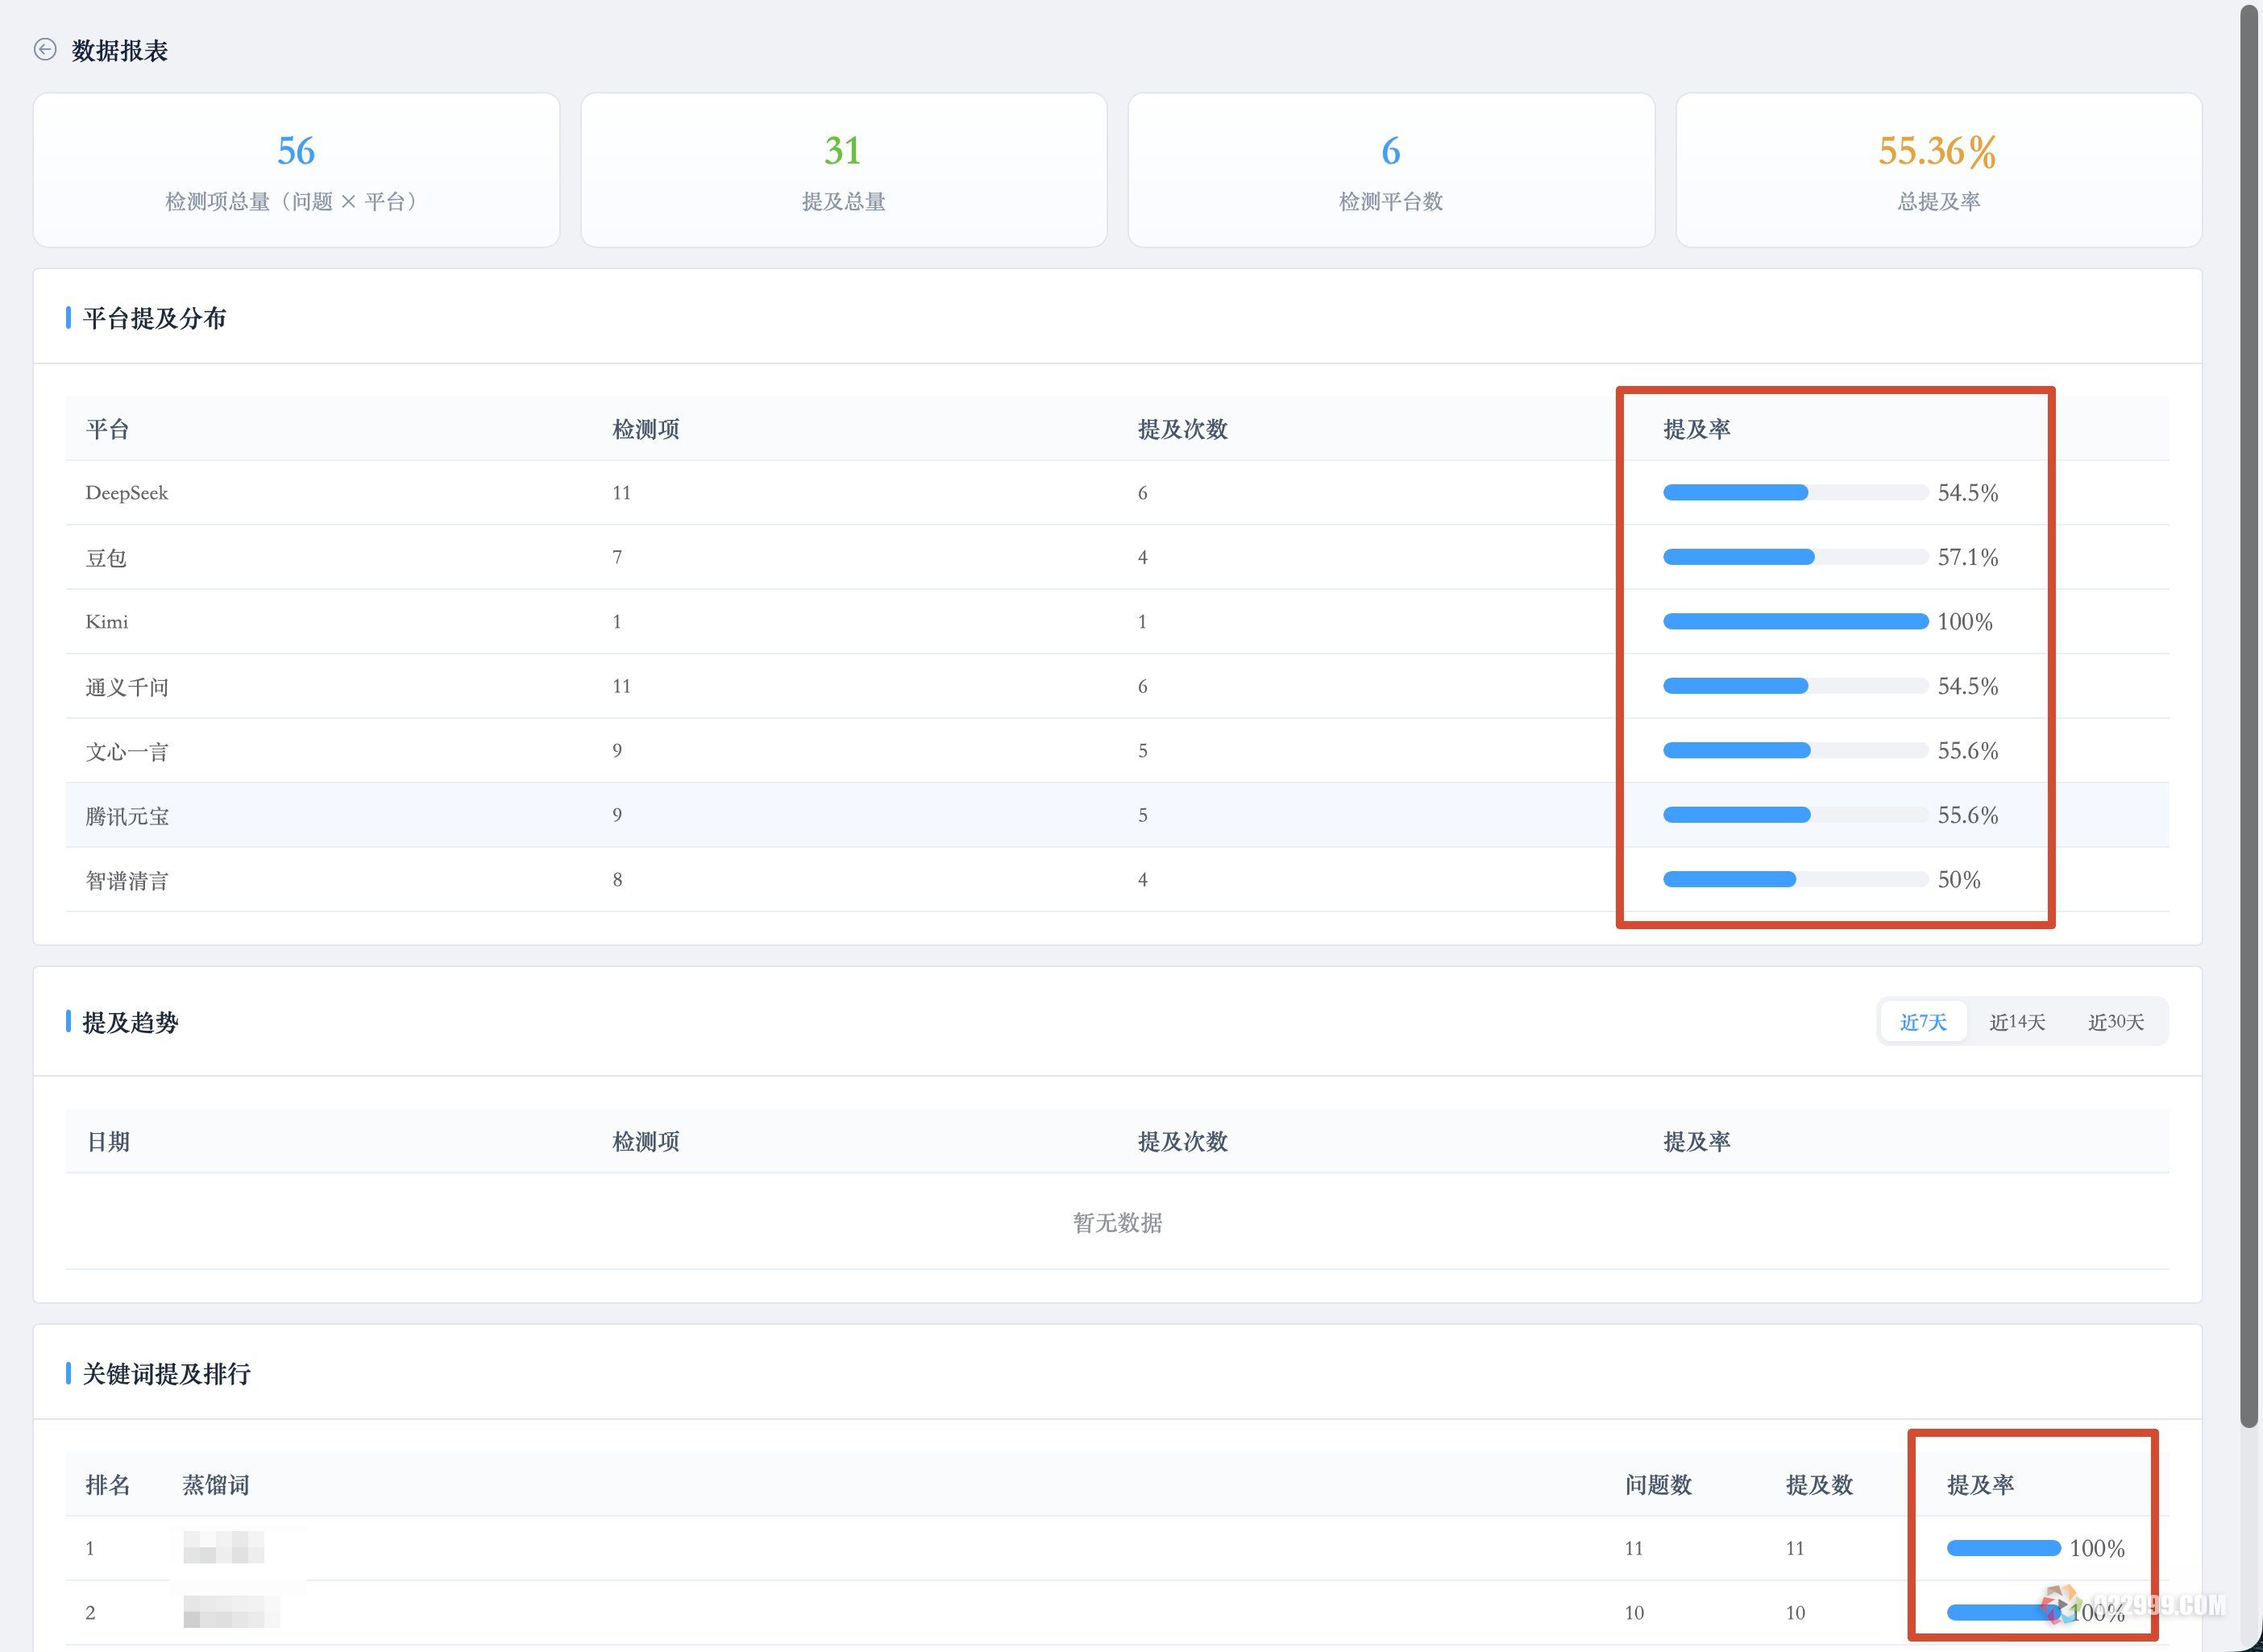The width and height of the screenshot is (2263, 1652).
Task: Click 排名 column header
Action: (x=108, y=1485)
